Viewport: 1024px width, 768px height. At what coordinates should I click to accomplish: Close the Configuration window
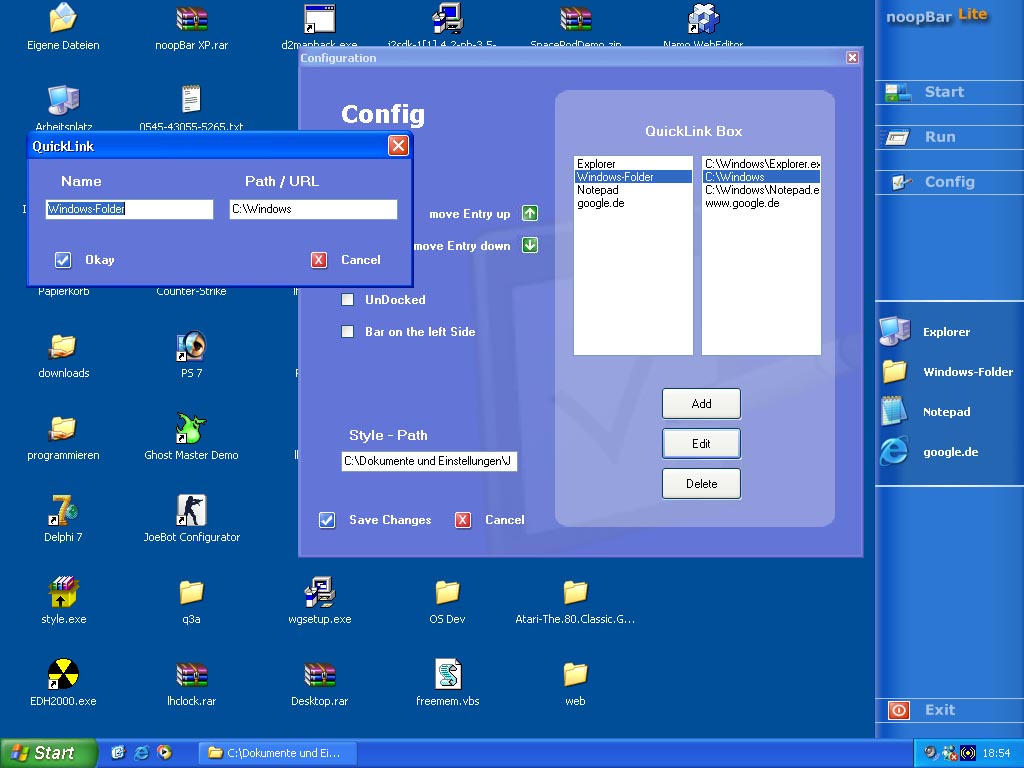coord(852,57)
